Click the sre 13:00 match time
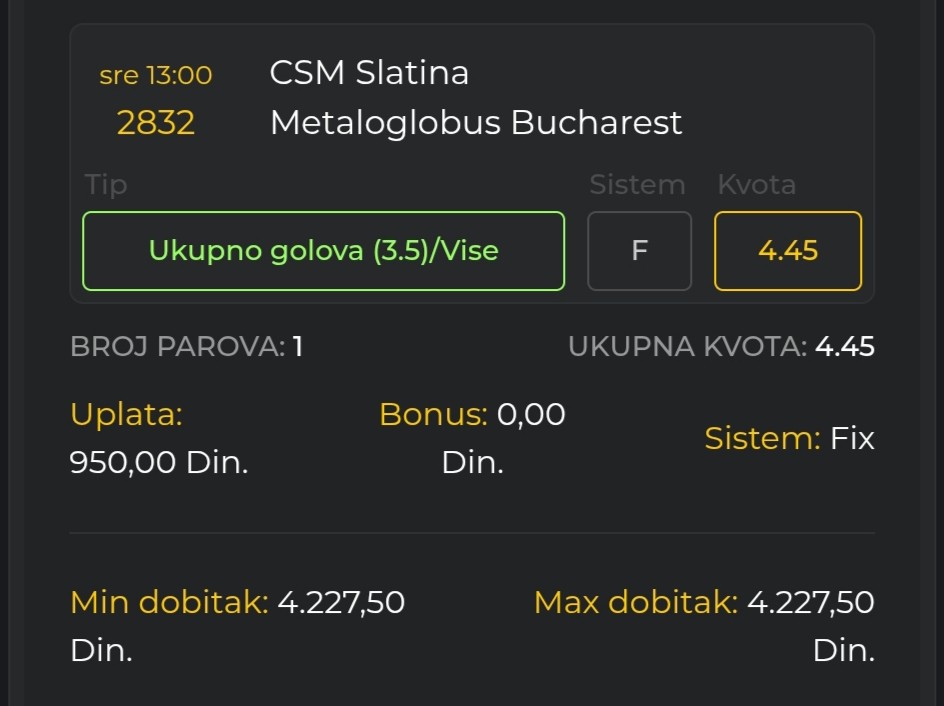The width and height of the screenshot is (944, 706). coord(155,75)
